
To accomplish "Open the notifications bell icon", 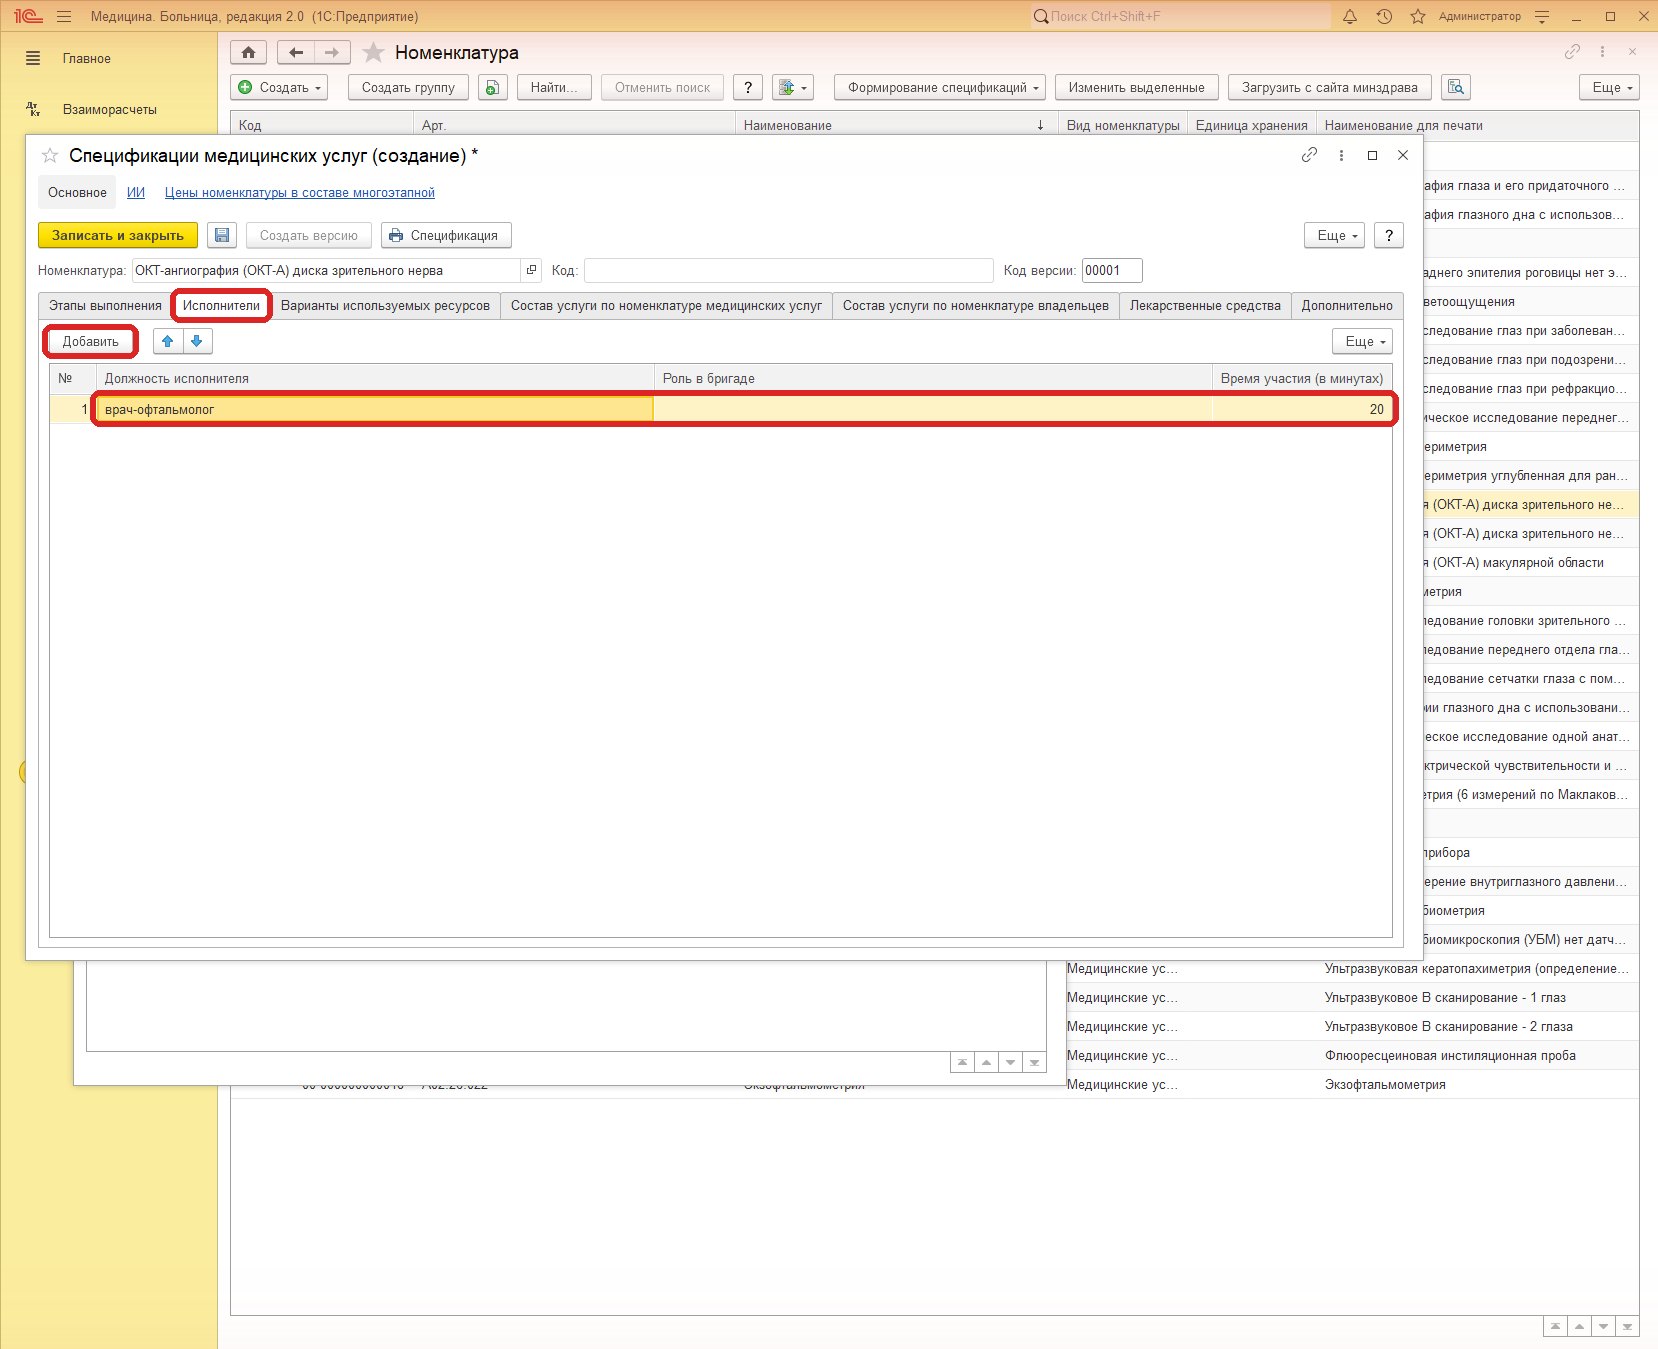I will tap(1350, 16).
